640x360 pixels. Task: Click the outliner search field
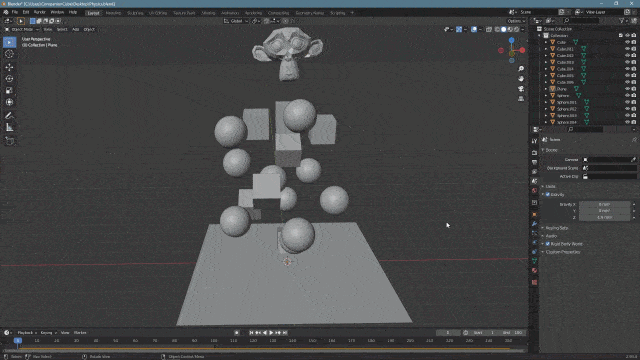click(582, 20)
